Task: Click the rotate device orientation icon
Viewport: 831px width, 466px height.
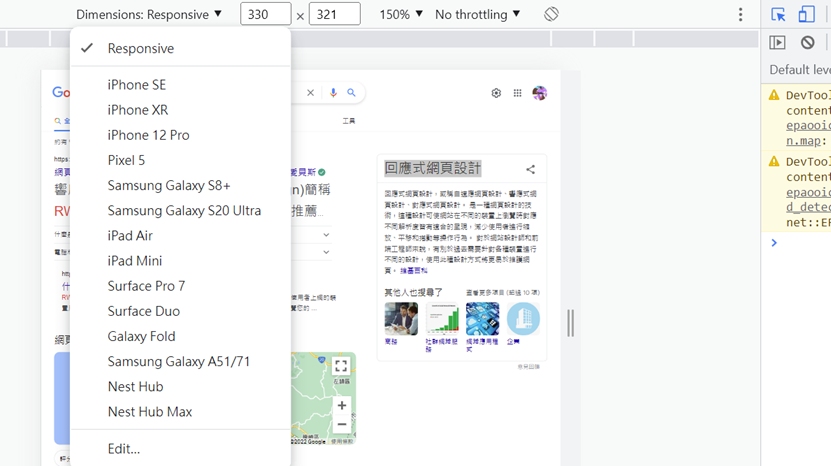Action: (551, 14)
